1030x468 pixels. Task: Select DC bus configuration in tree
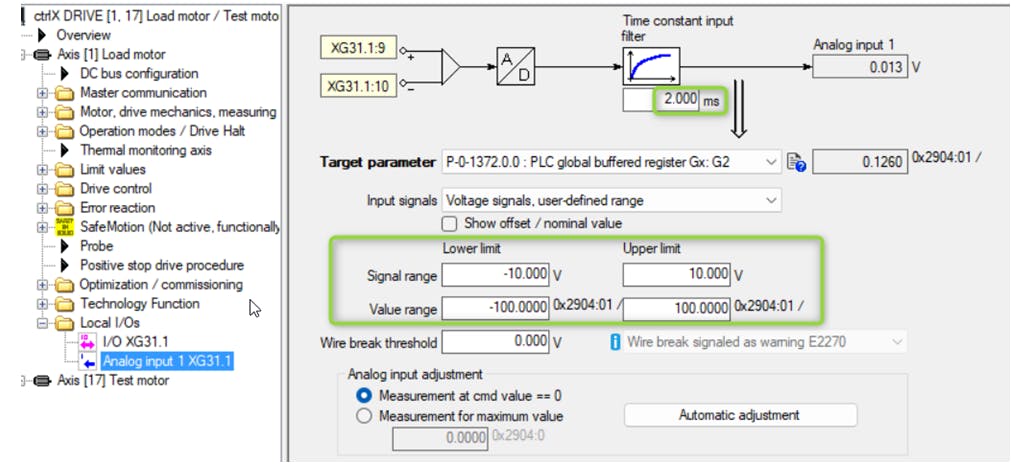138,73
